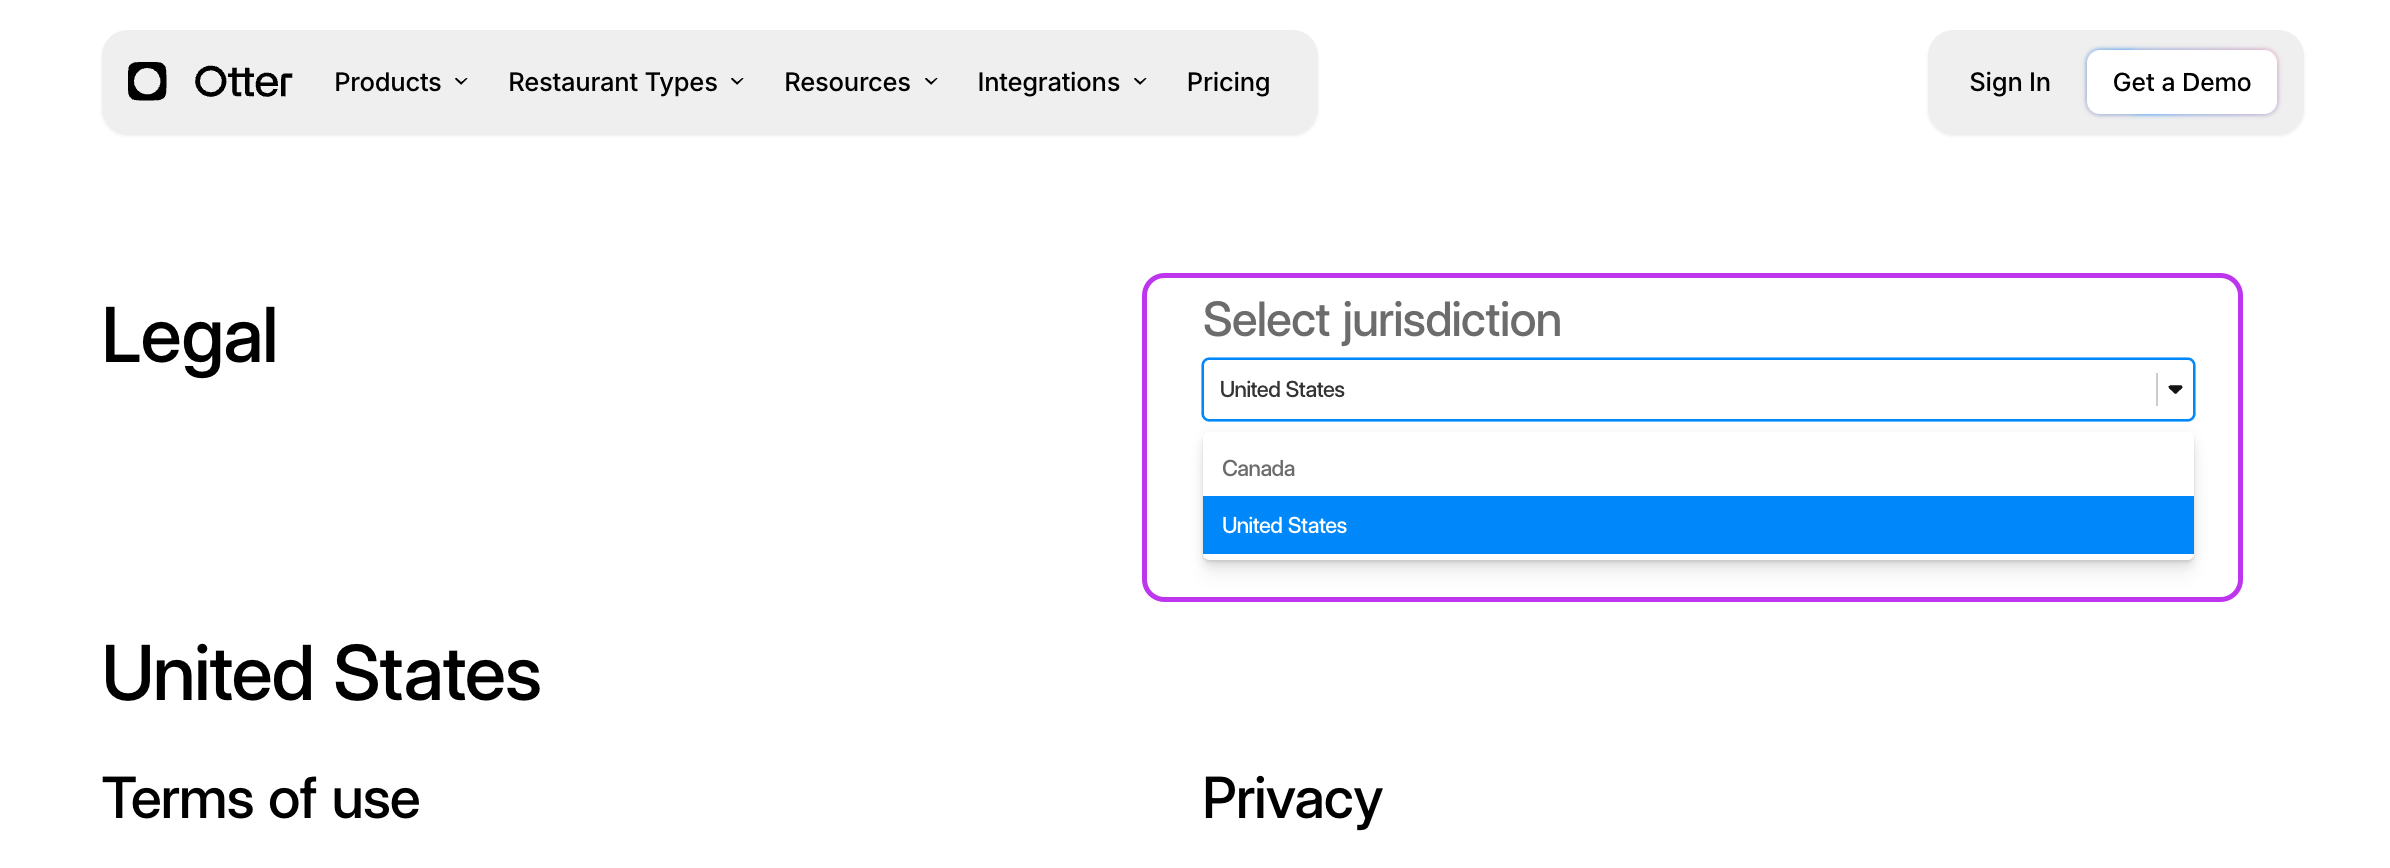Click the jurisdiction select input field
The height and width of the screenshot is (868, 2390).
coord(1698,389)
